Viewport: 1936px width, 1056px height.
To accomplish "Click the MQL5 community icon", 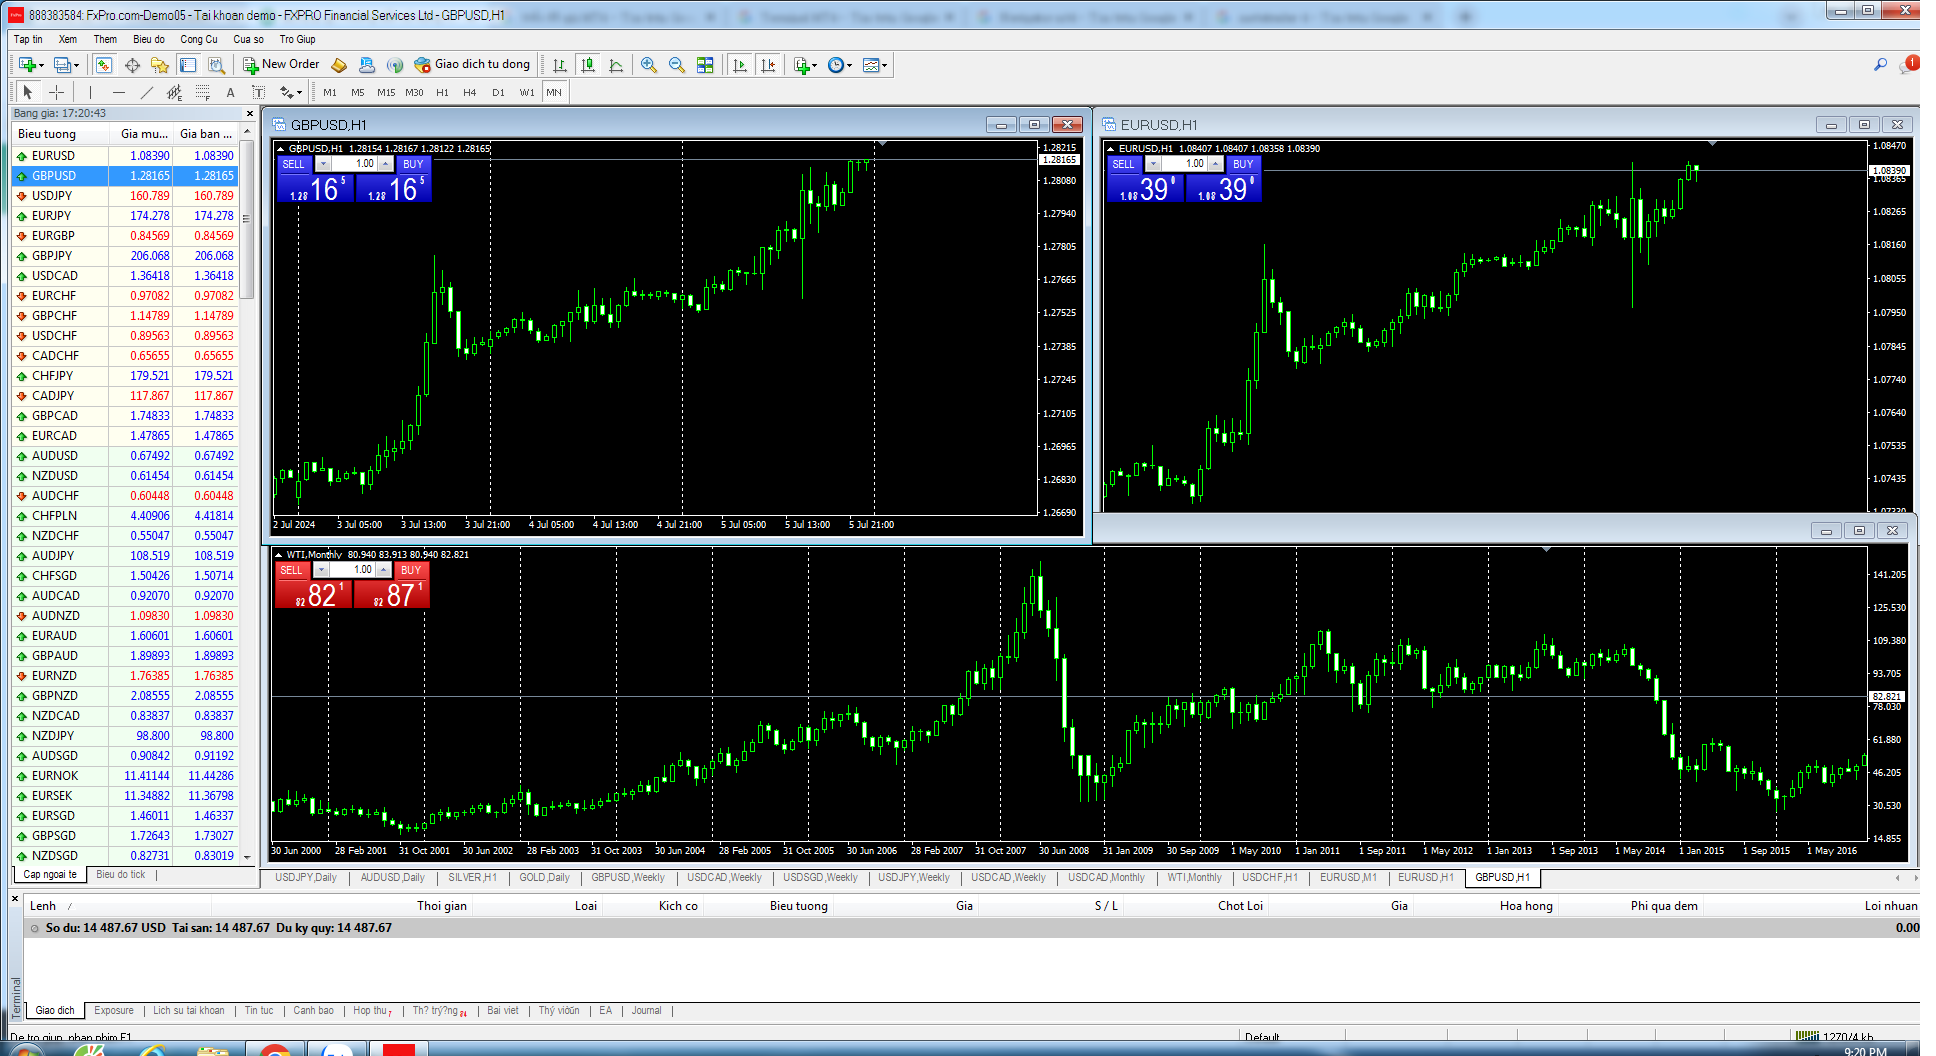I will point(367,65).
